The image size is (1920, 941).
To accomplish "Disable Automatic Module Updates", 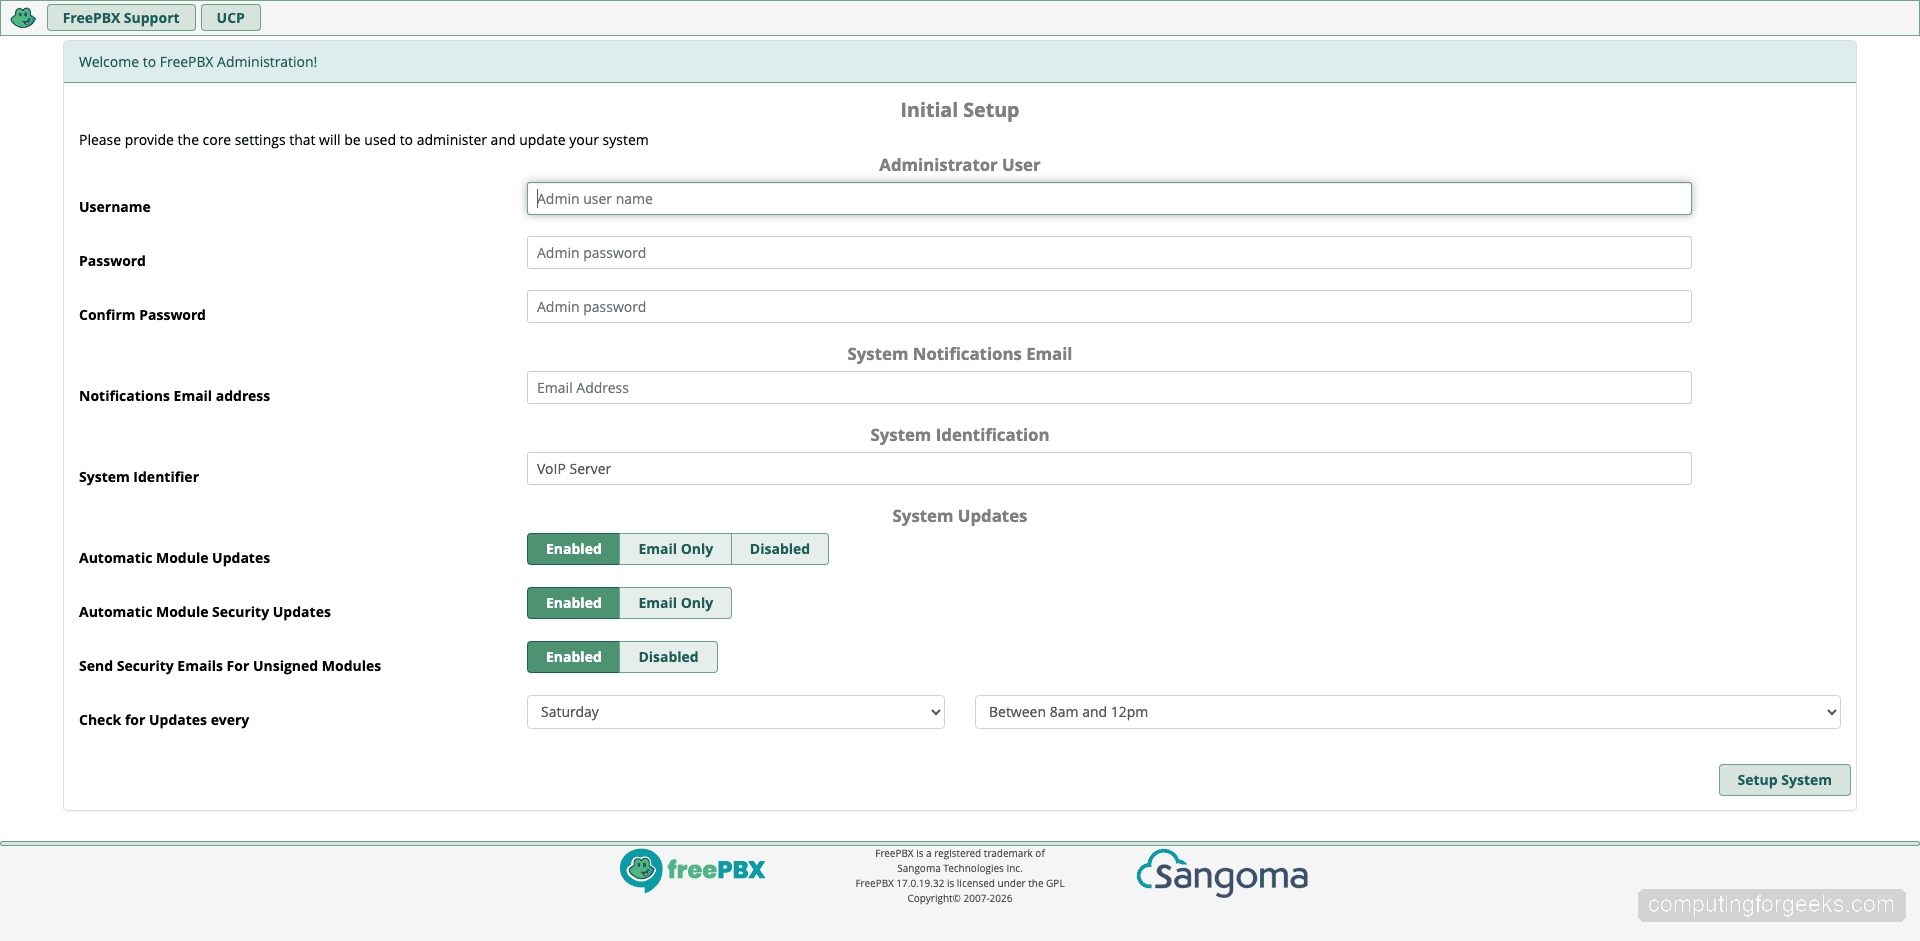I will [779, 549].
